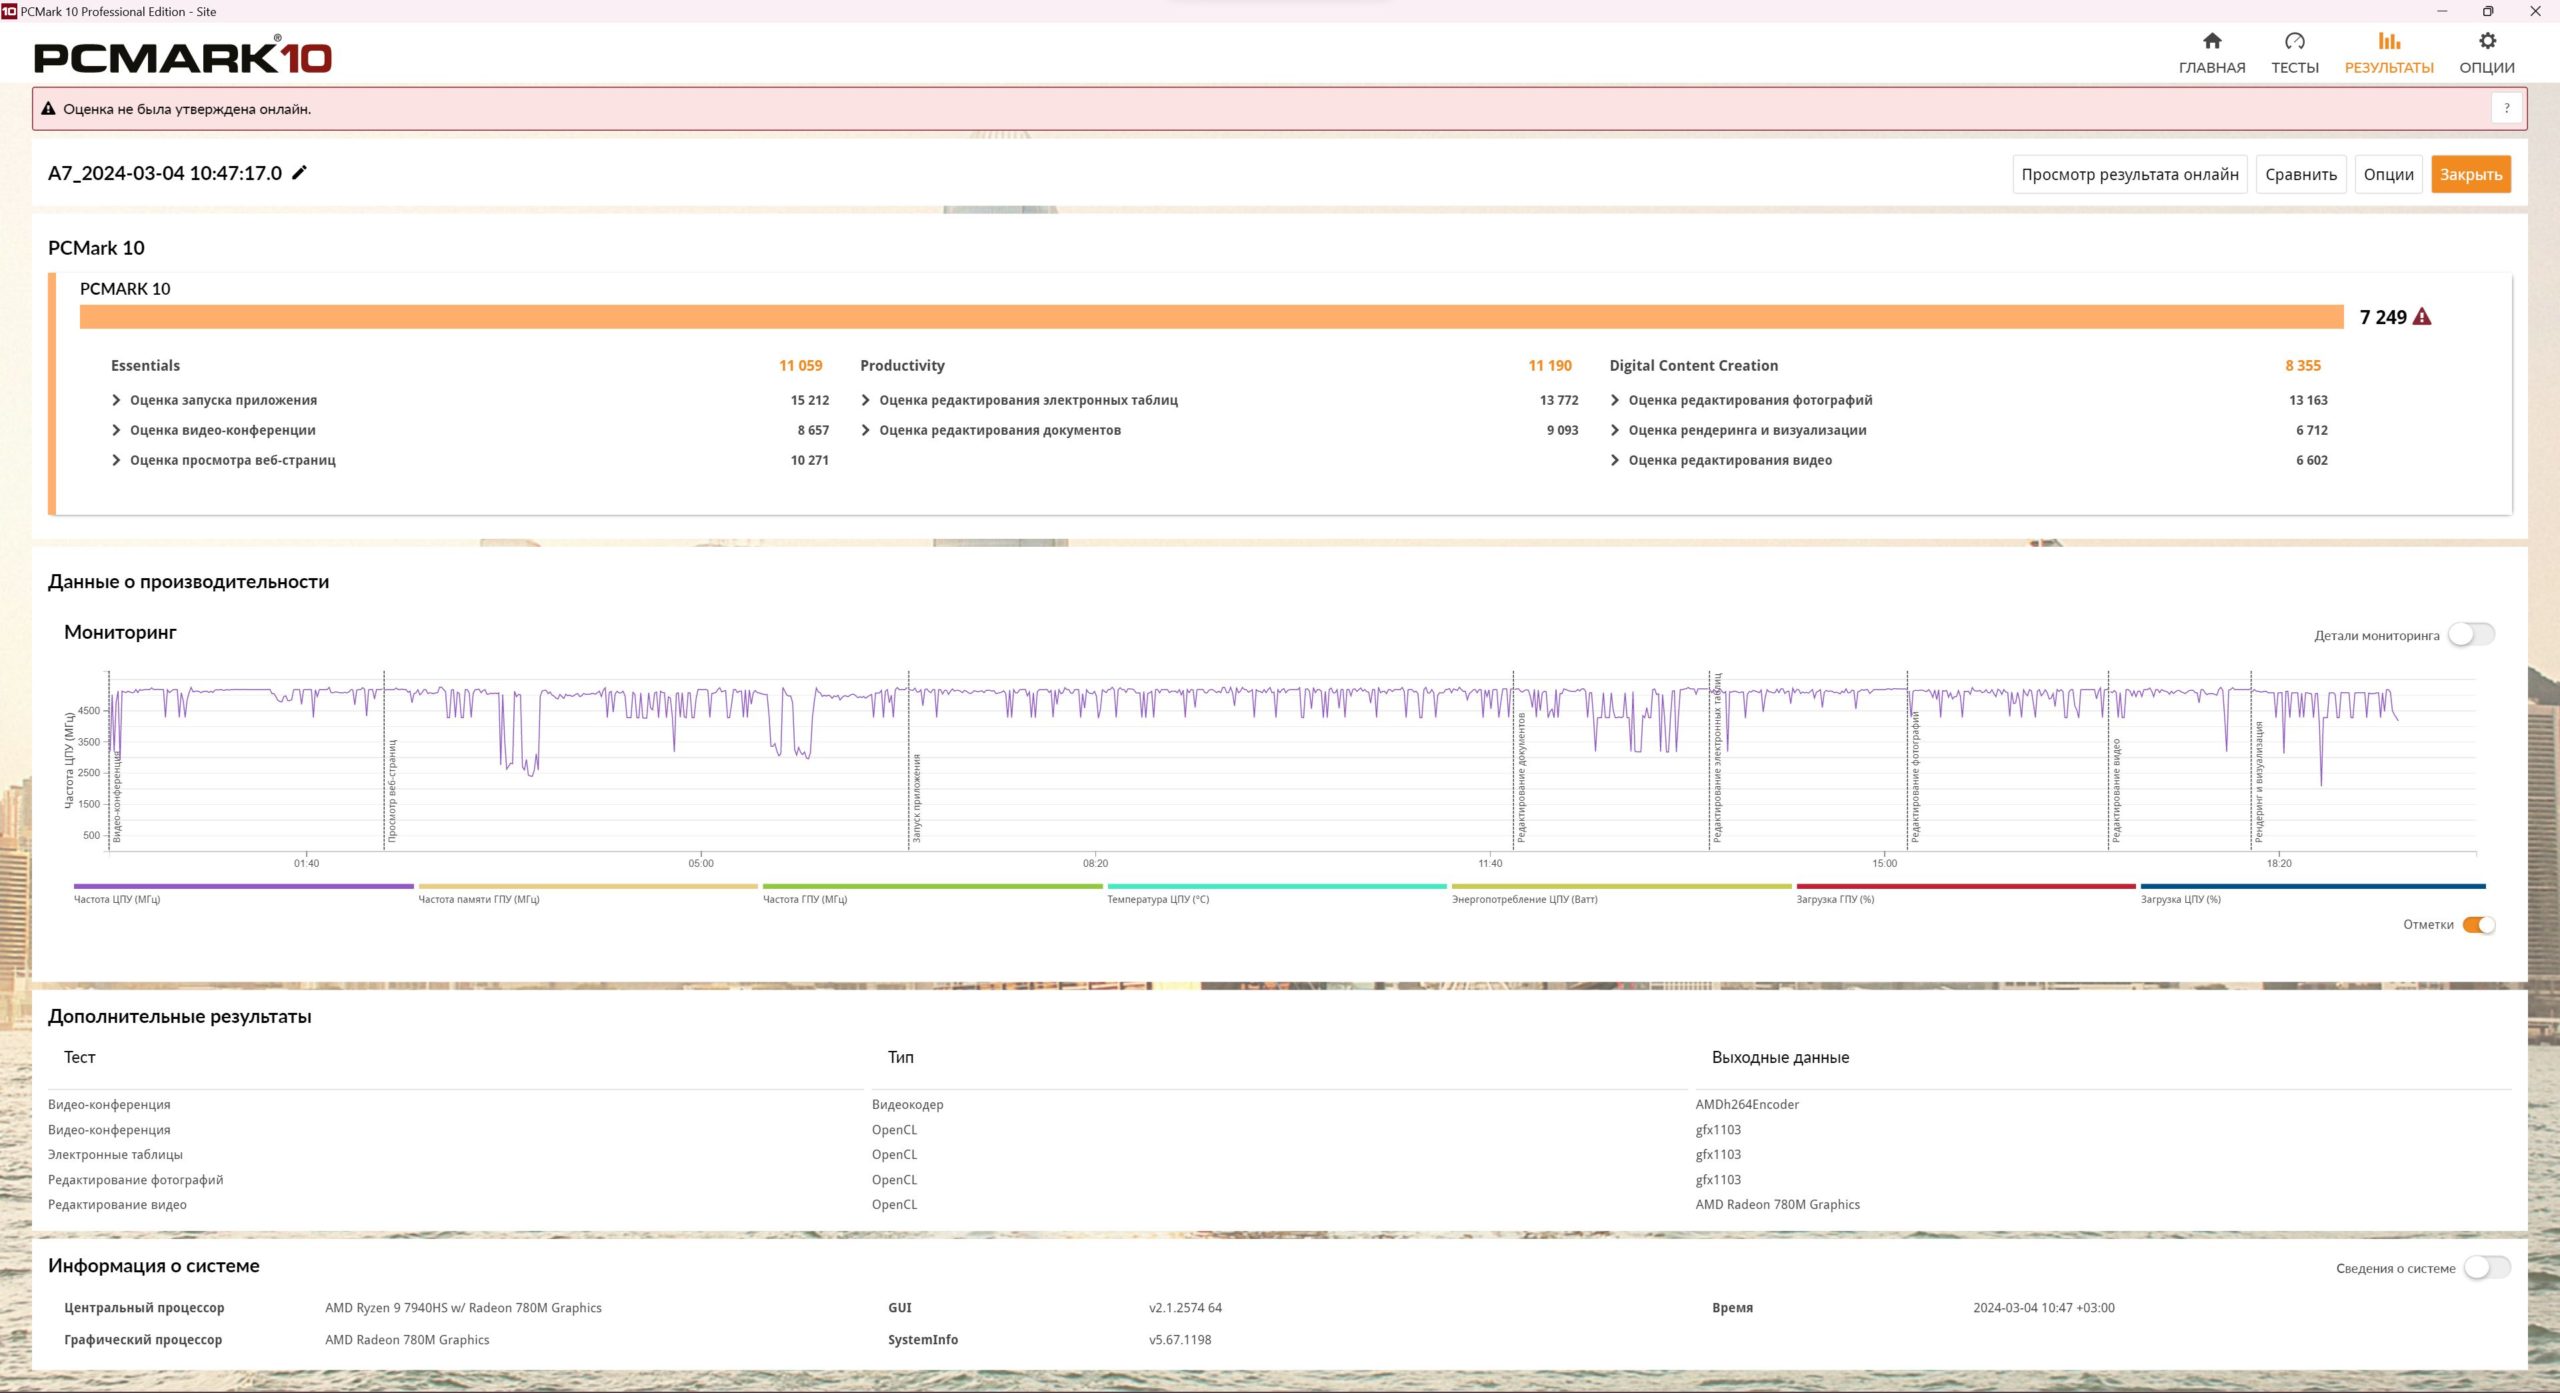2560x1393 pixels.
Task: Click the question mark help icon in warning banner
Action: point(2506,108)
